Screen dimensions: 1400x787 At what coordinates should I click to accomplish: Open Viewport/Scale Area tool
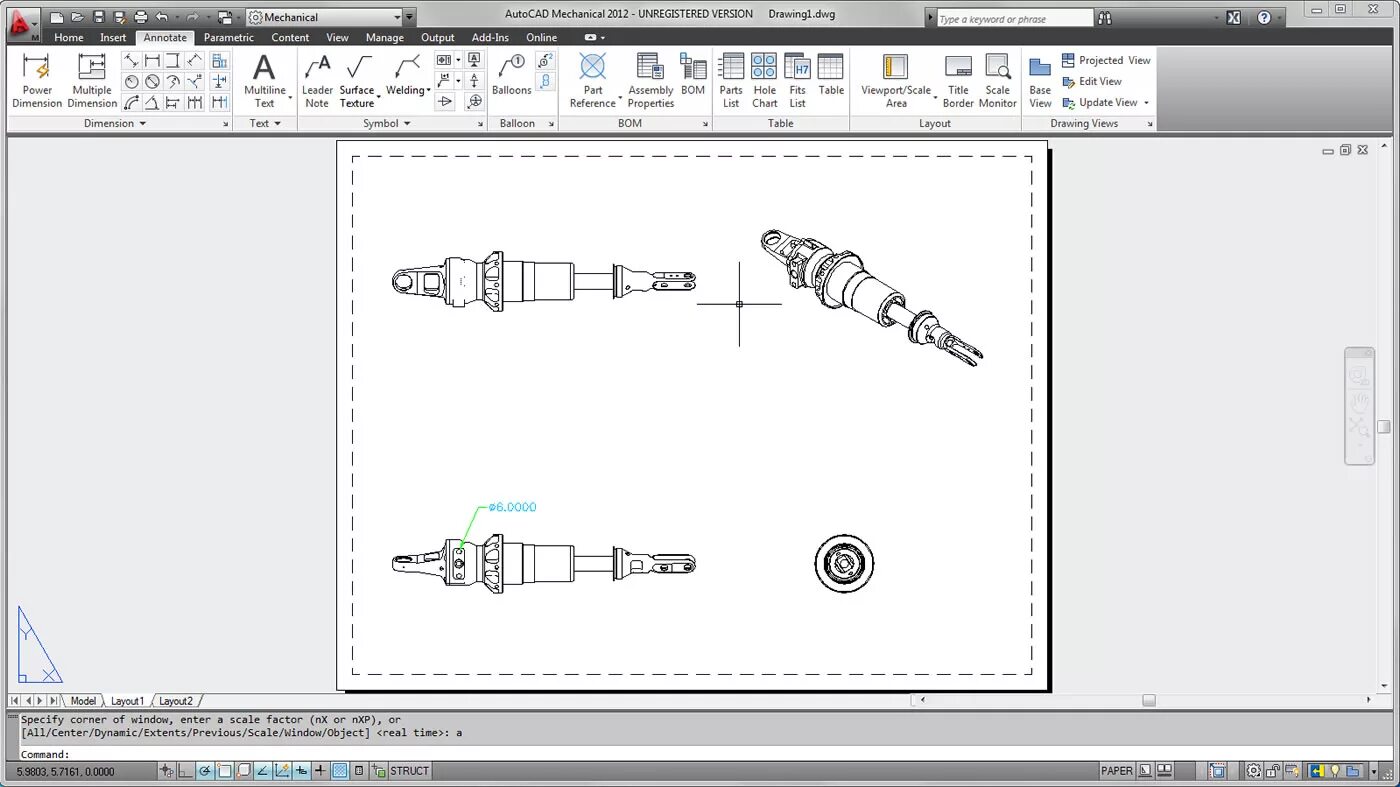point(896,81)
